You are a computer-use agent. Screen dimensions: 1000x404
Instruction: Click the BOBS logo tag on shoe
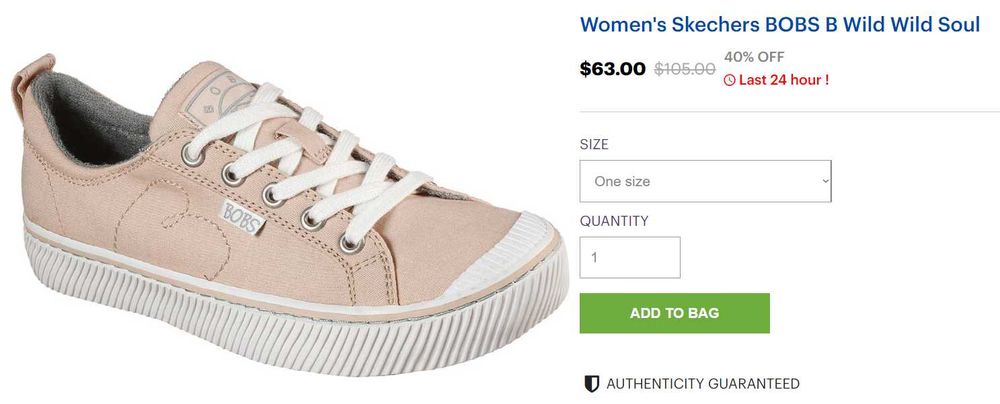pos(238,213)
